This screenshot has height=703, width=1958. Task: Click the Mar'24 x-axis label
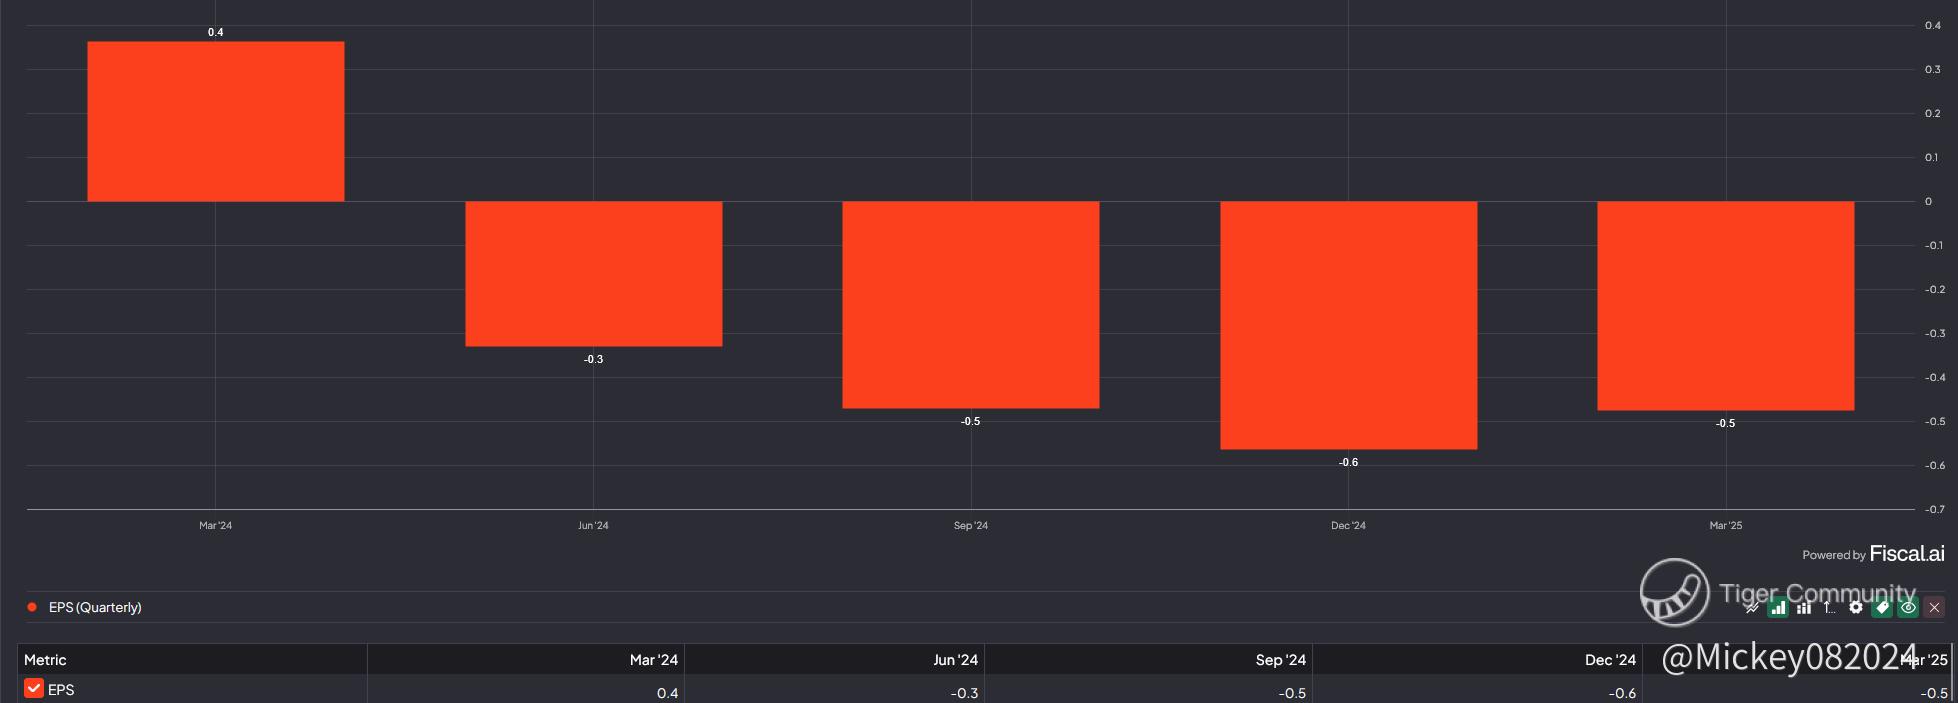pyautogui.click(x=215, y=525)
